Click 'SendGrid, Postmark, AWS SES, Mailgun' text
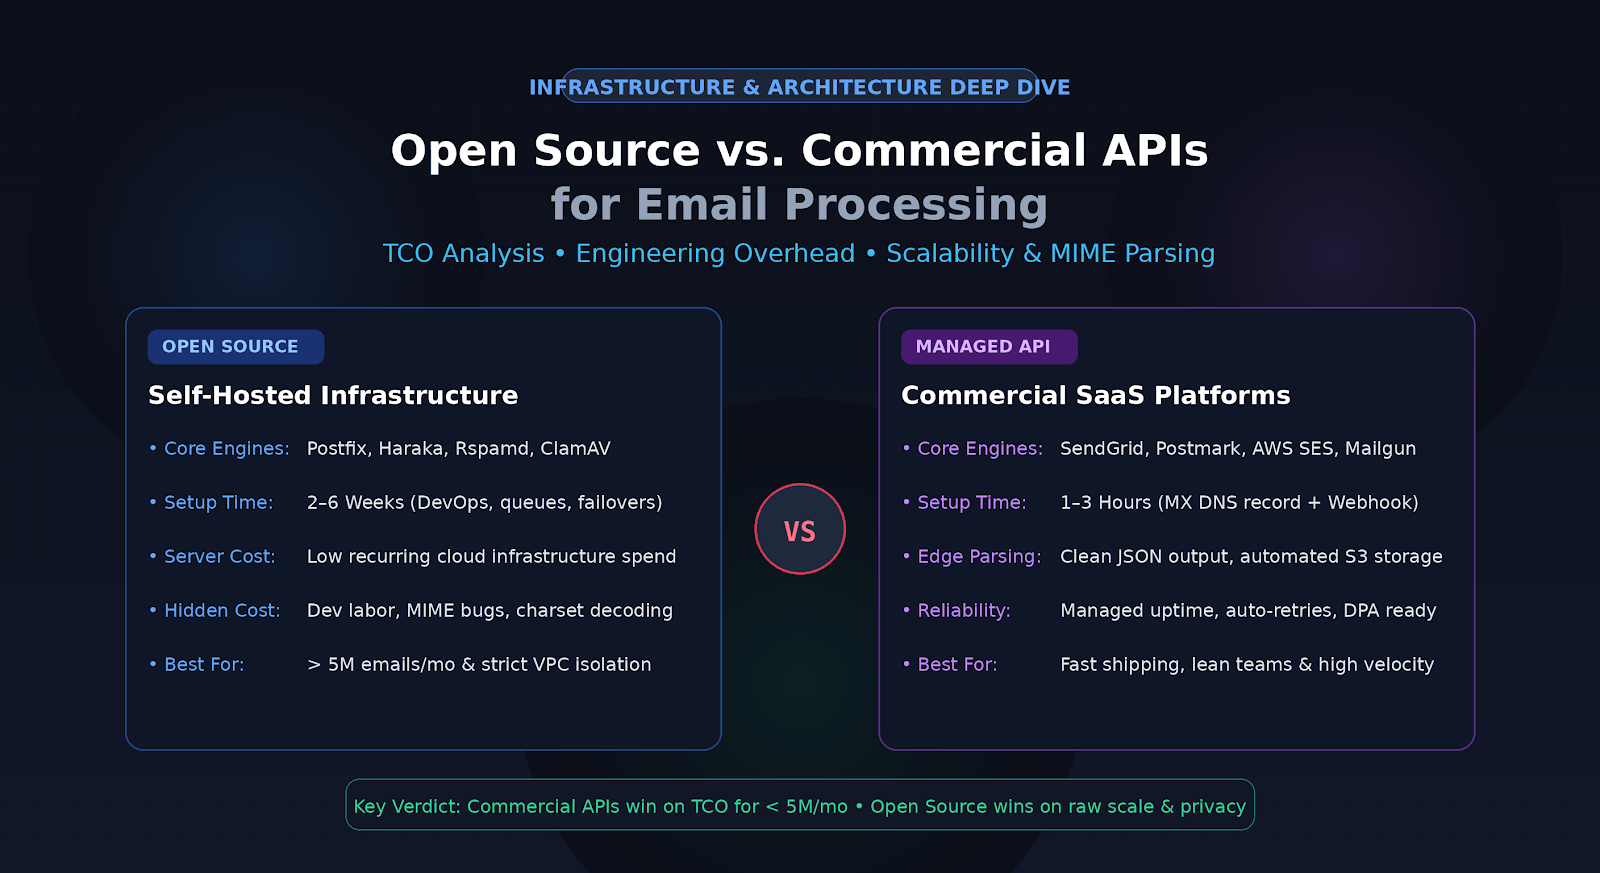Image resolution: width=1600 pixels, height=873 pixels. [1238, 448]
